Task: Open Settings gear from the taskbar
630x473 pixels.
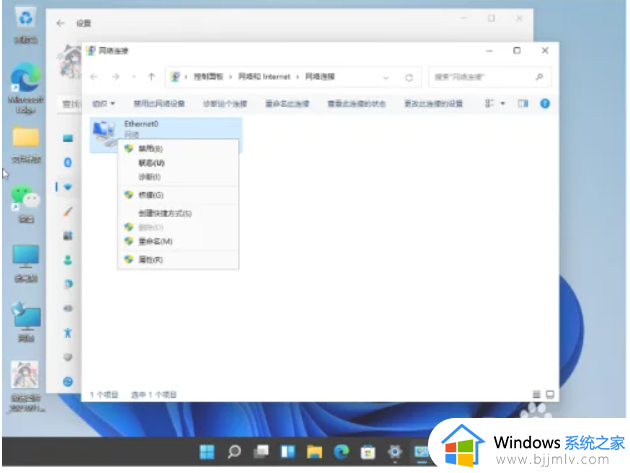Action: click(395, 452)
